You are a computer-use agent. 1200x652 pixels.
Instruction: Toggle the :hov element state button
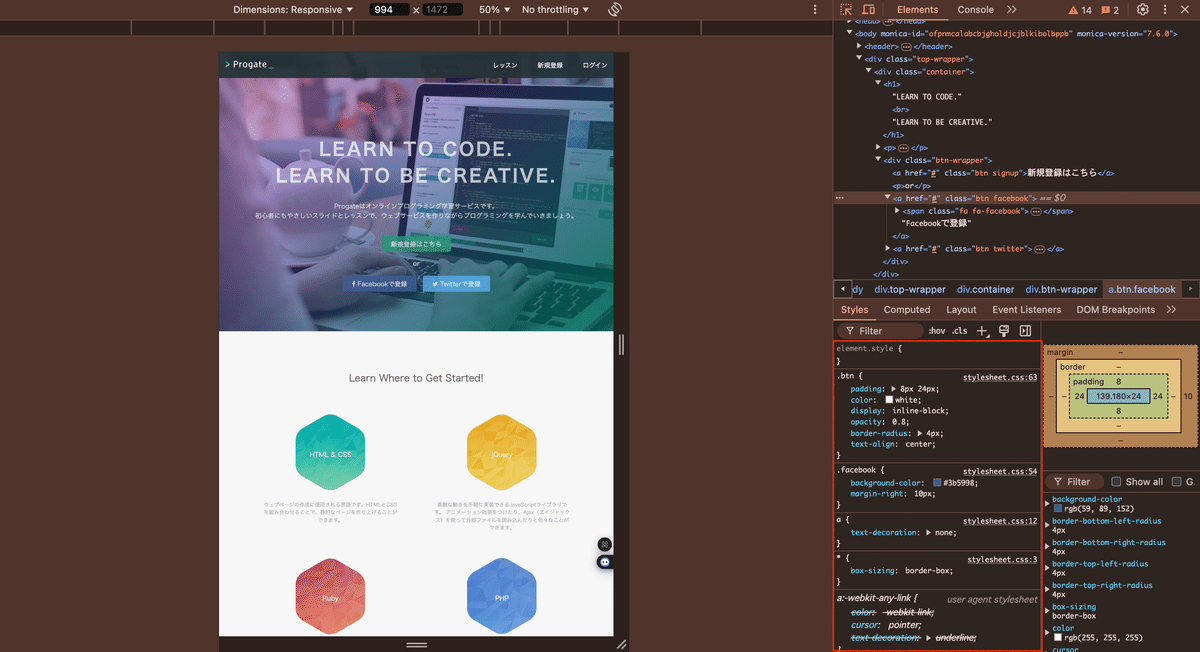point(937,331)
